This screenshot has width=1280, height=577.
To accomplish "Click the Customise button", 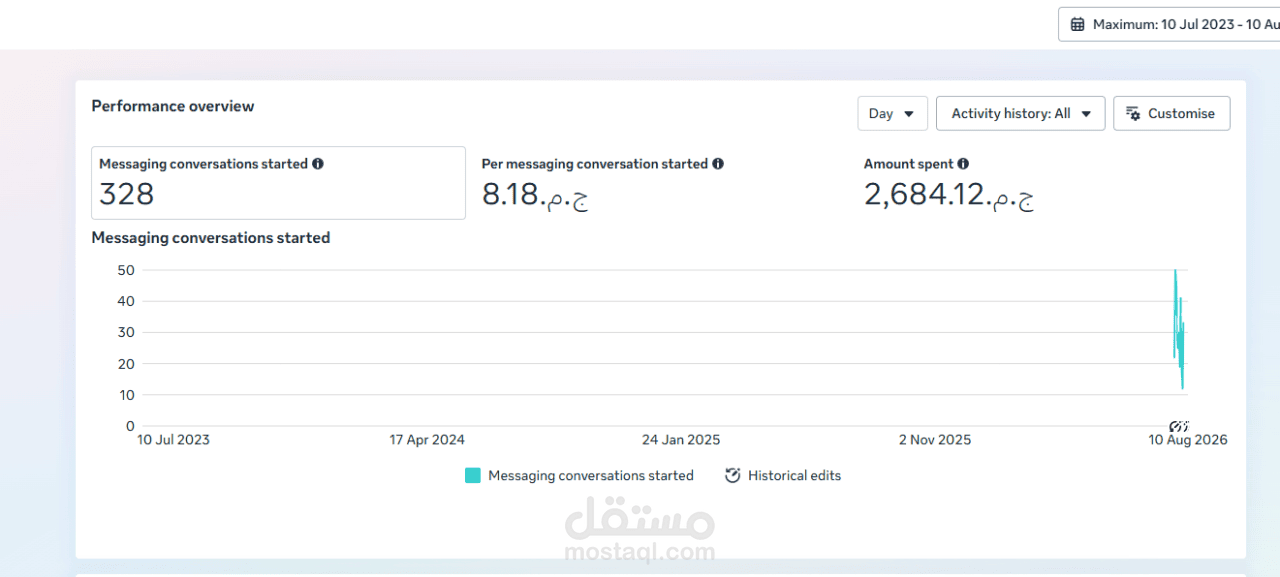I will [x=1171, y=113].
